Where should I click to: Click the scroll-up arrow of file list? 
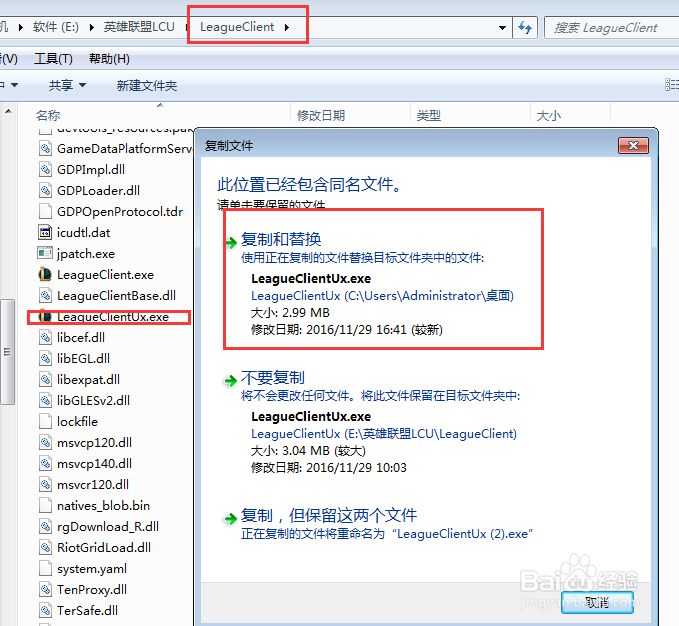(8, 112)
